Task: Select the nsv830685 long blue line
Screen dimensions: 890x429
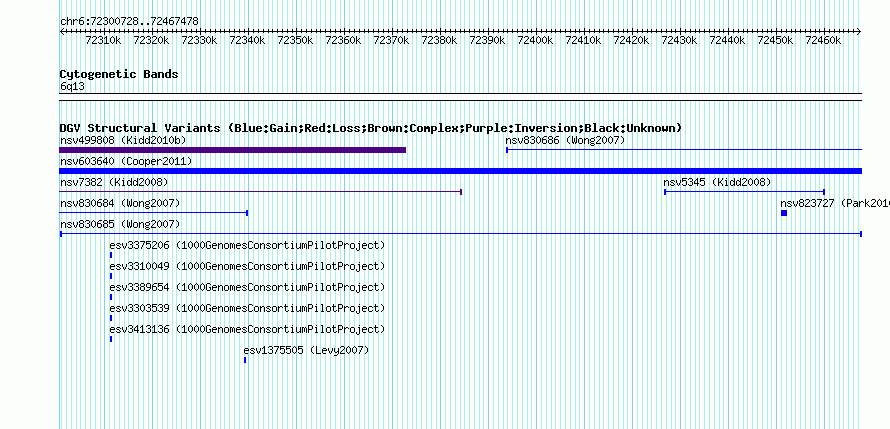Action: coord(460,234)
